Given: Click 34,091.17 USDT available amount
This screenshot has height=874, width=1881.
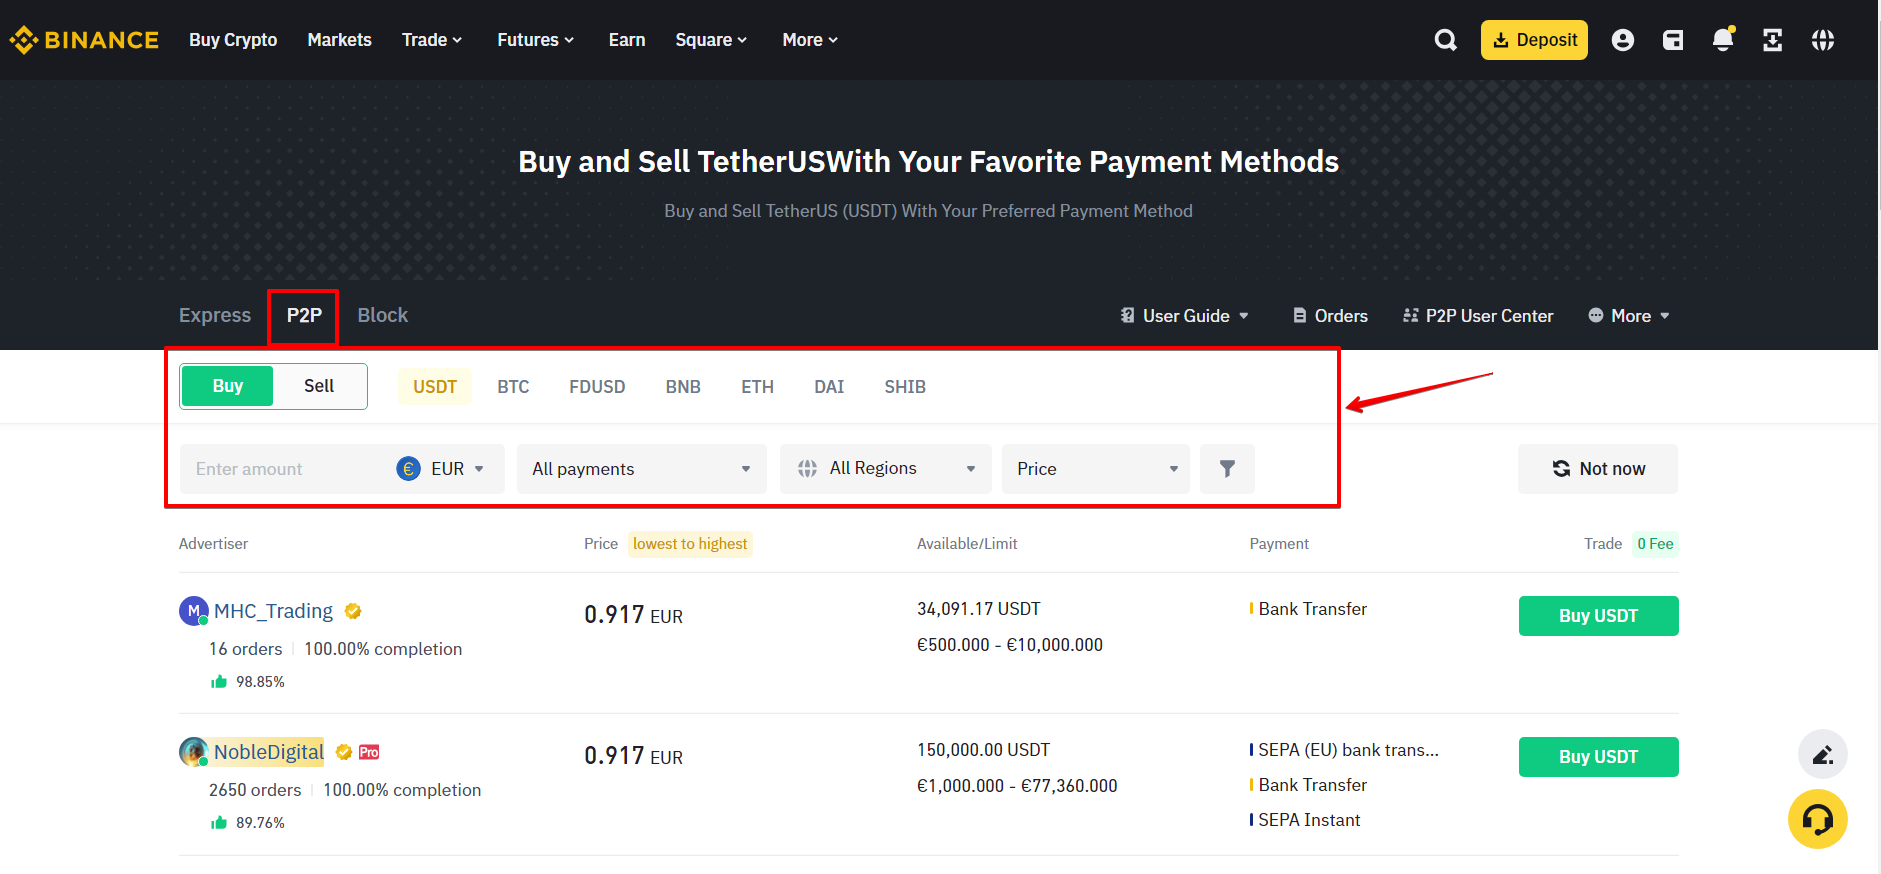Looking at the screenshot, I should [x=979, y=609].
